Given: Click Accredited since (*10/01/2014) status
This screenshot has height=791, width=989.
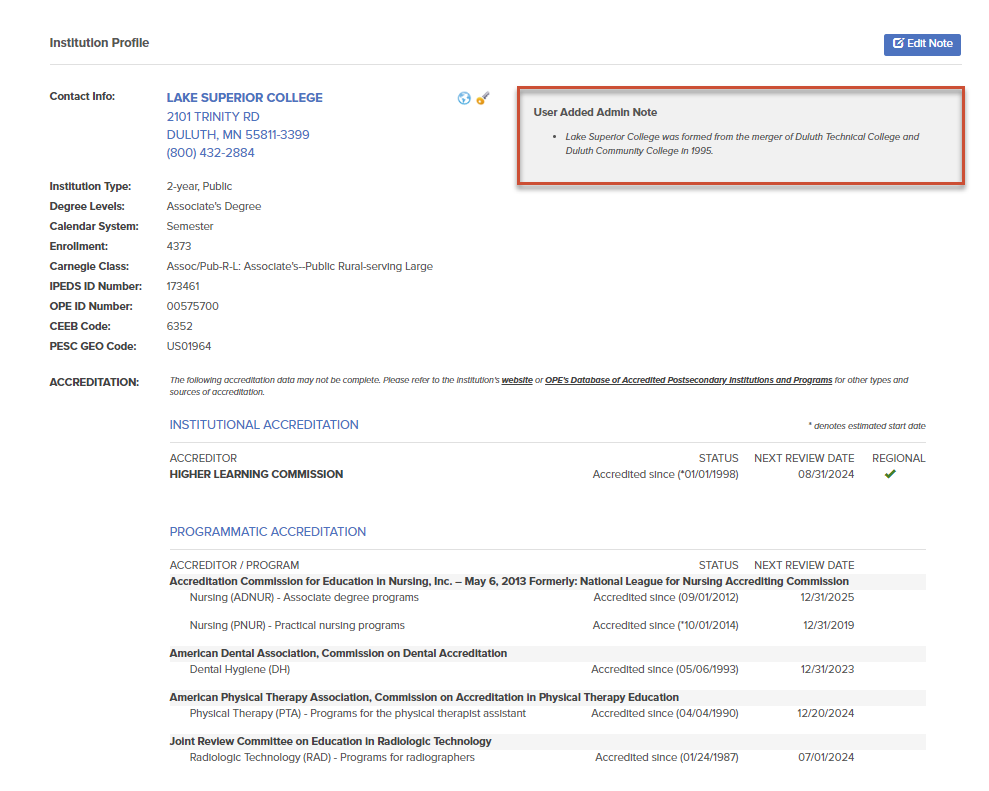Looking at the screenshot, I should [665, 626].
